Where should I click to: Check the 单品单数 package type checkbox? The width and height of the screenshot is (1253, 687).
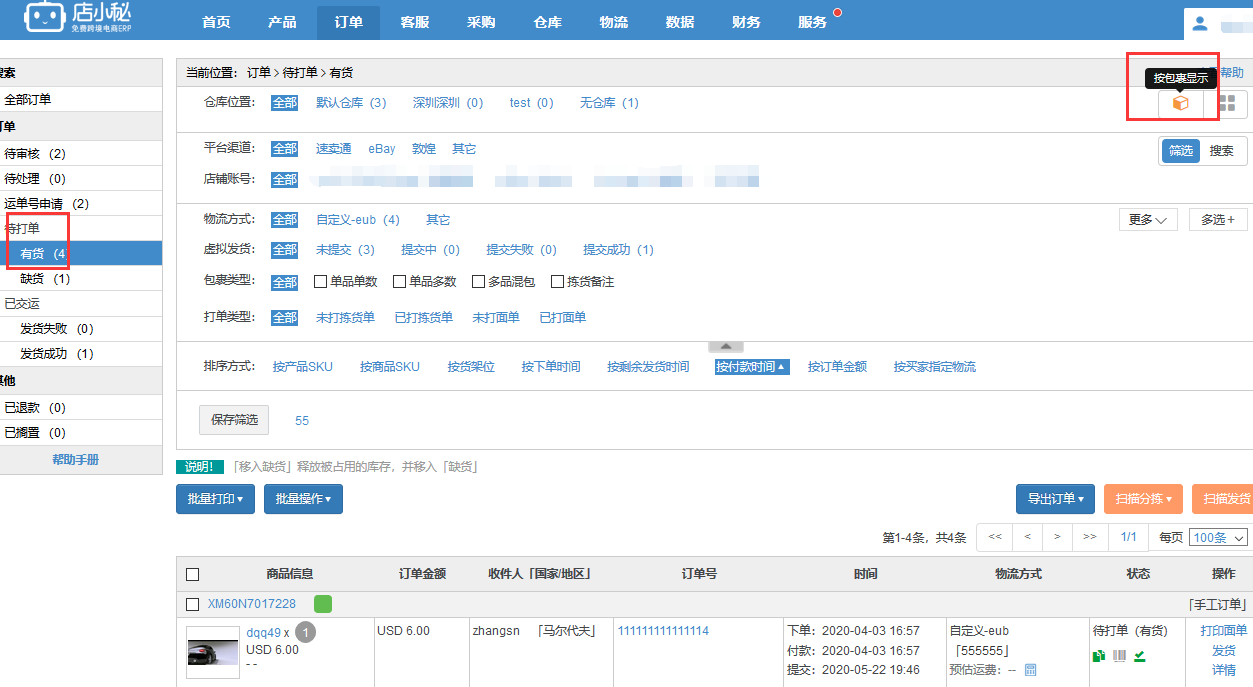click(321, 282)
